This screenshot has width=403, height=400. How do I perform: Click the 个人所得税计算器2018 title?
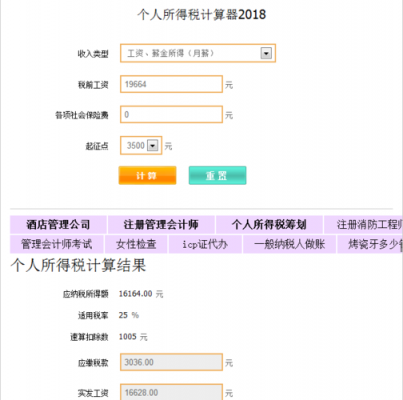(x=201, y=15)
